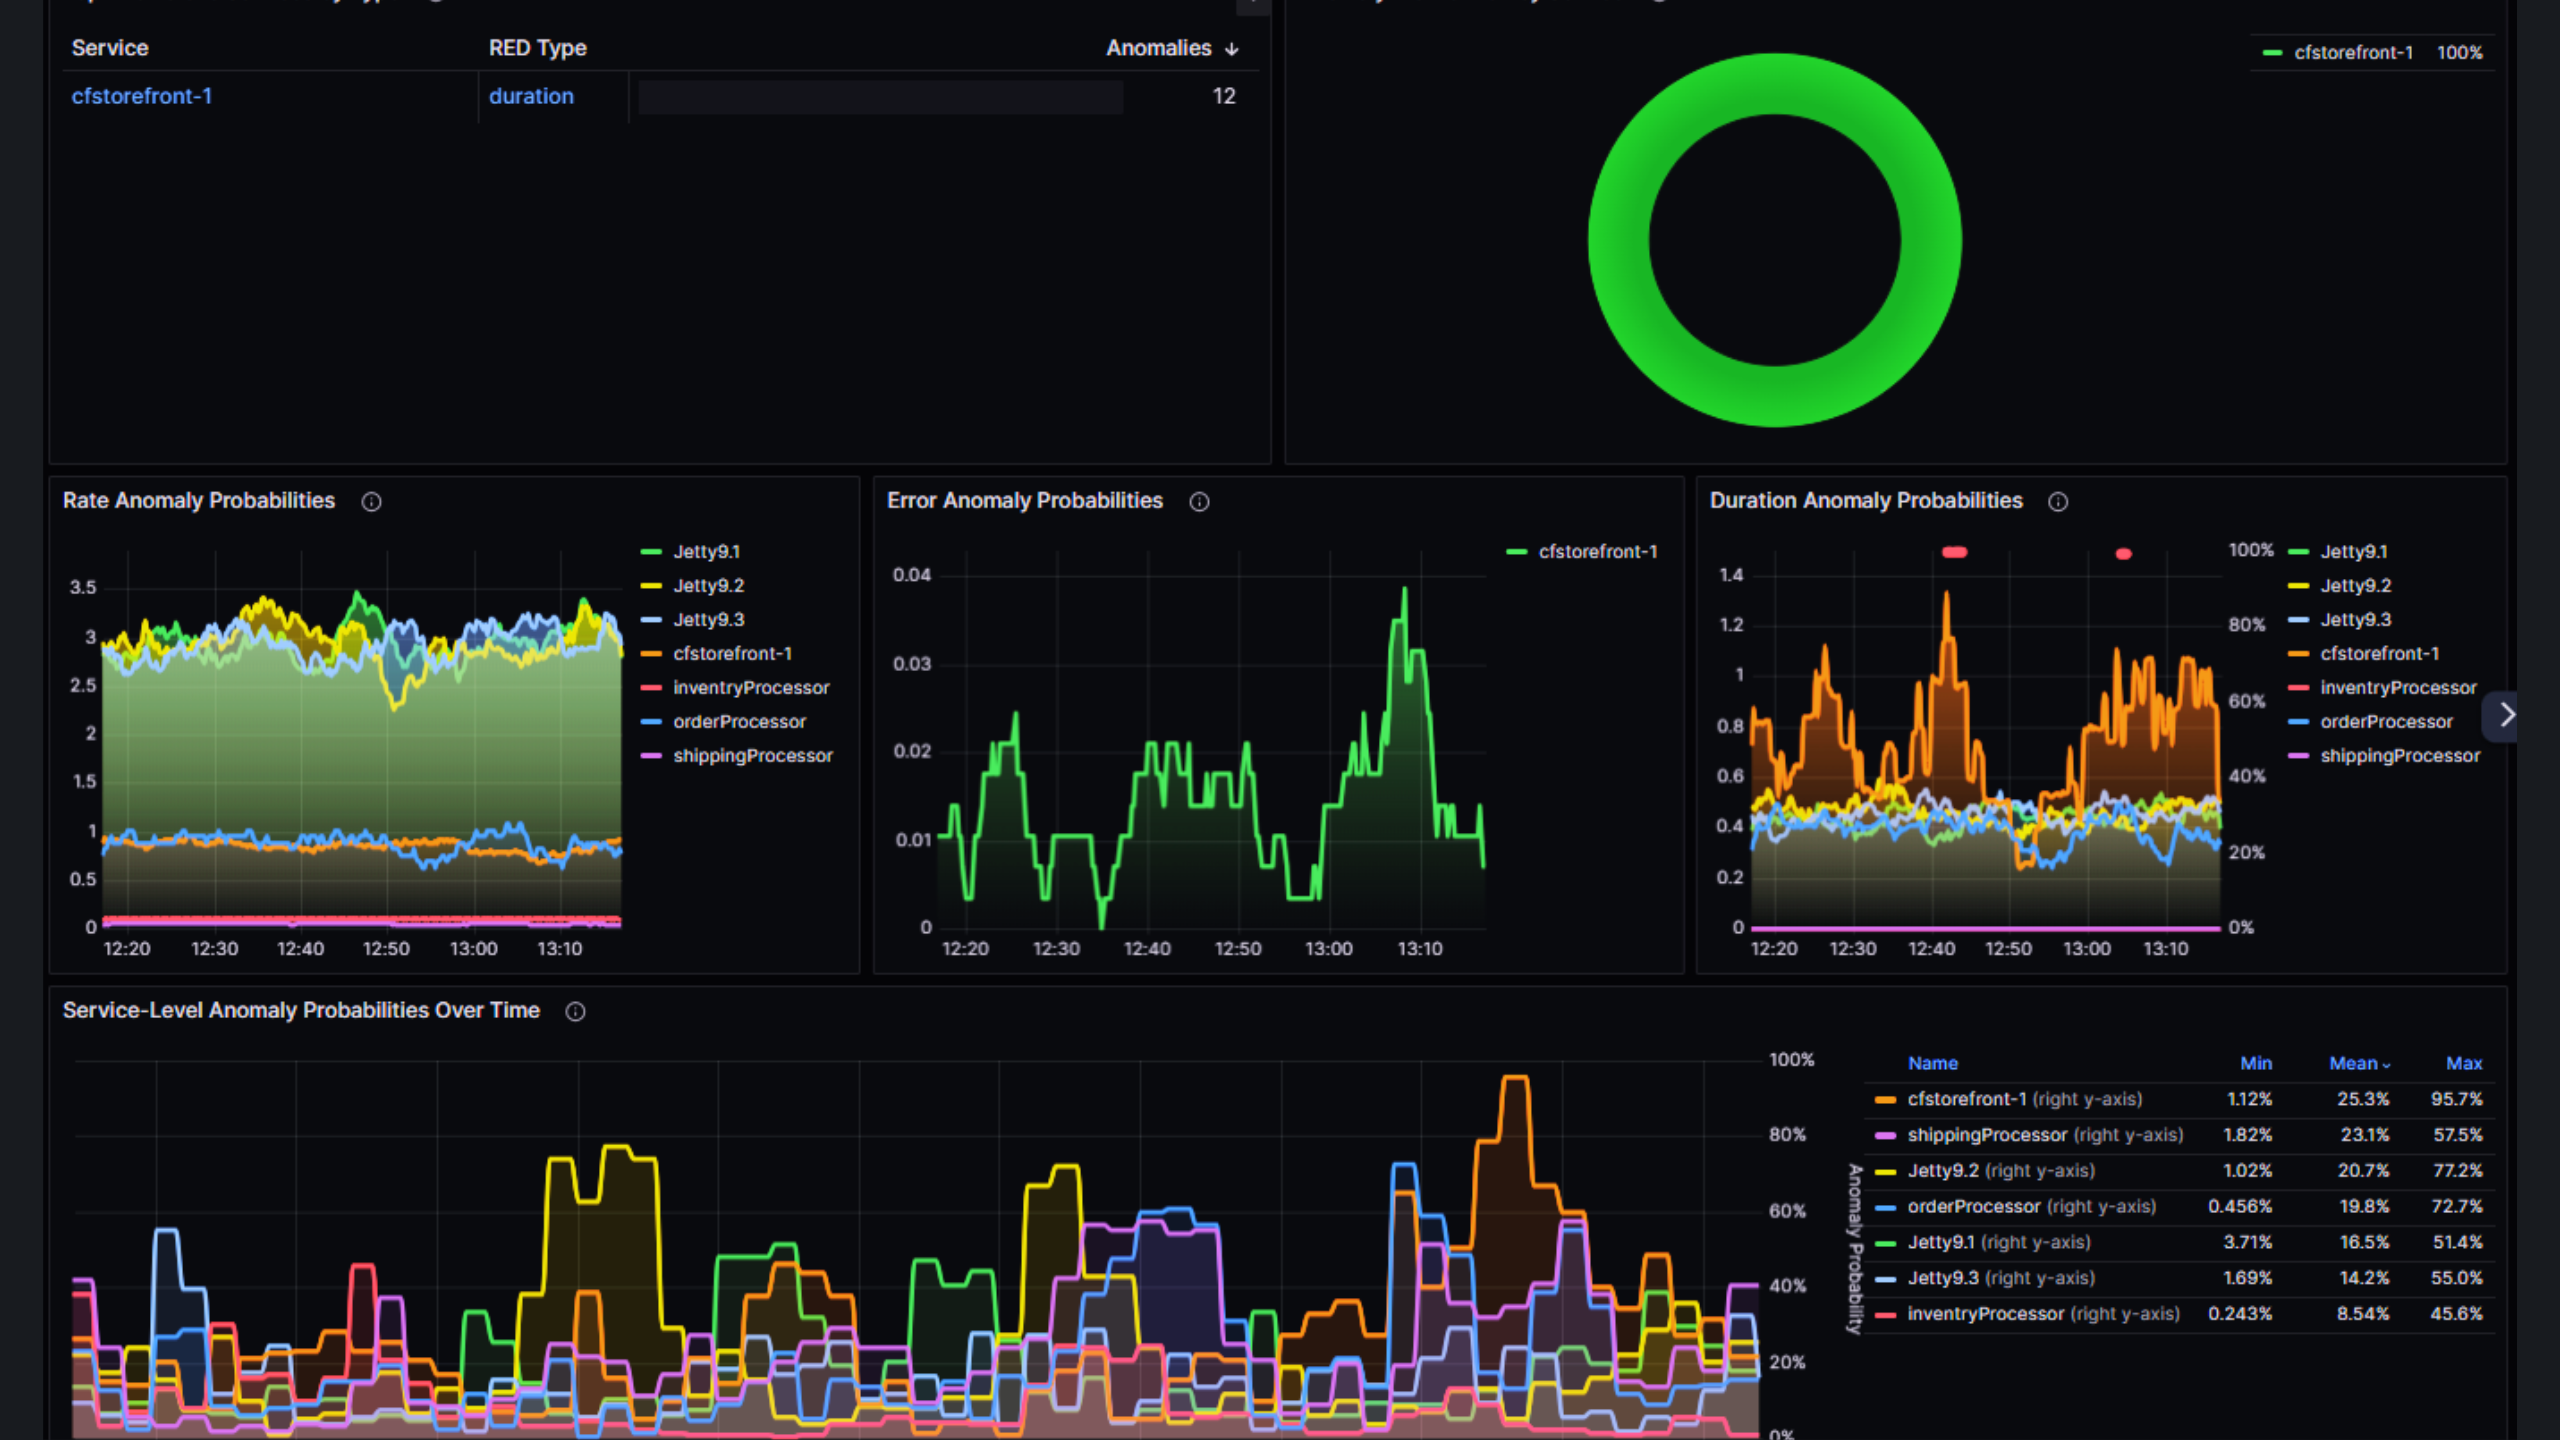Click the 100% value in donut legend
Viewport: 2560px width, 1440px height.
(2460, 53)
